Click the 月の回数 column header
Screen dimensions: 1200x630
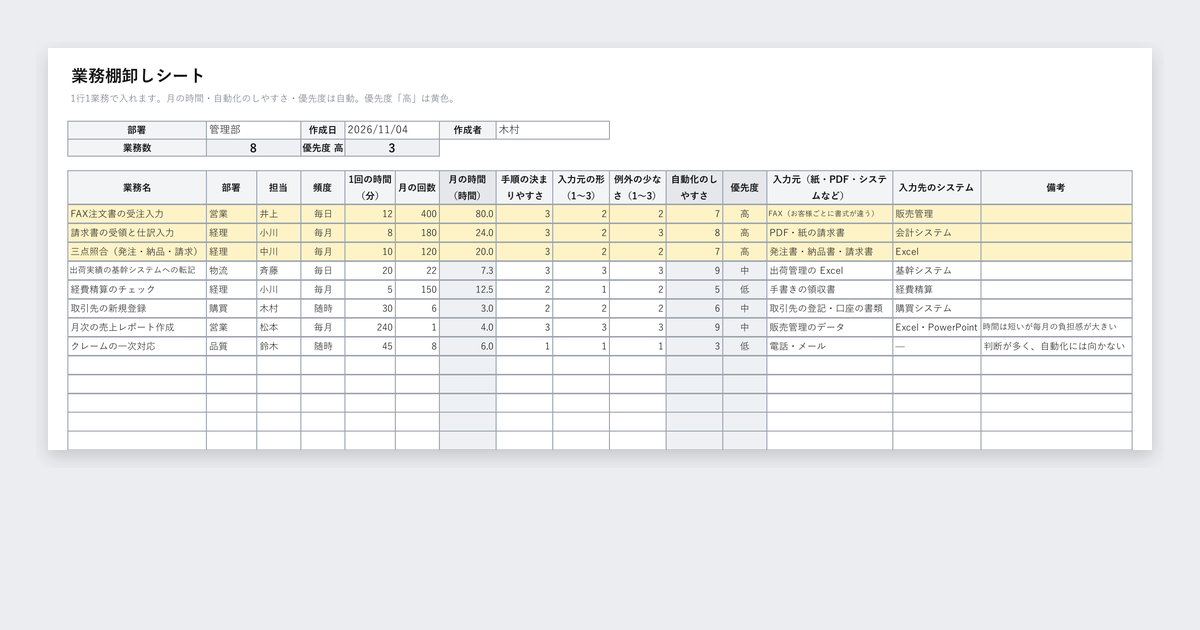(x=417, y=187)
